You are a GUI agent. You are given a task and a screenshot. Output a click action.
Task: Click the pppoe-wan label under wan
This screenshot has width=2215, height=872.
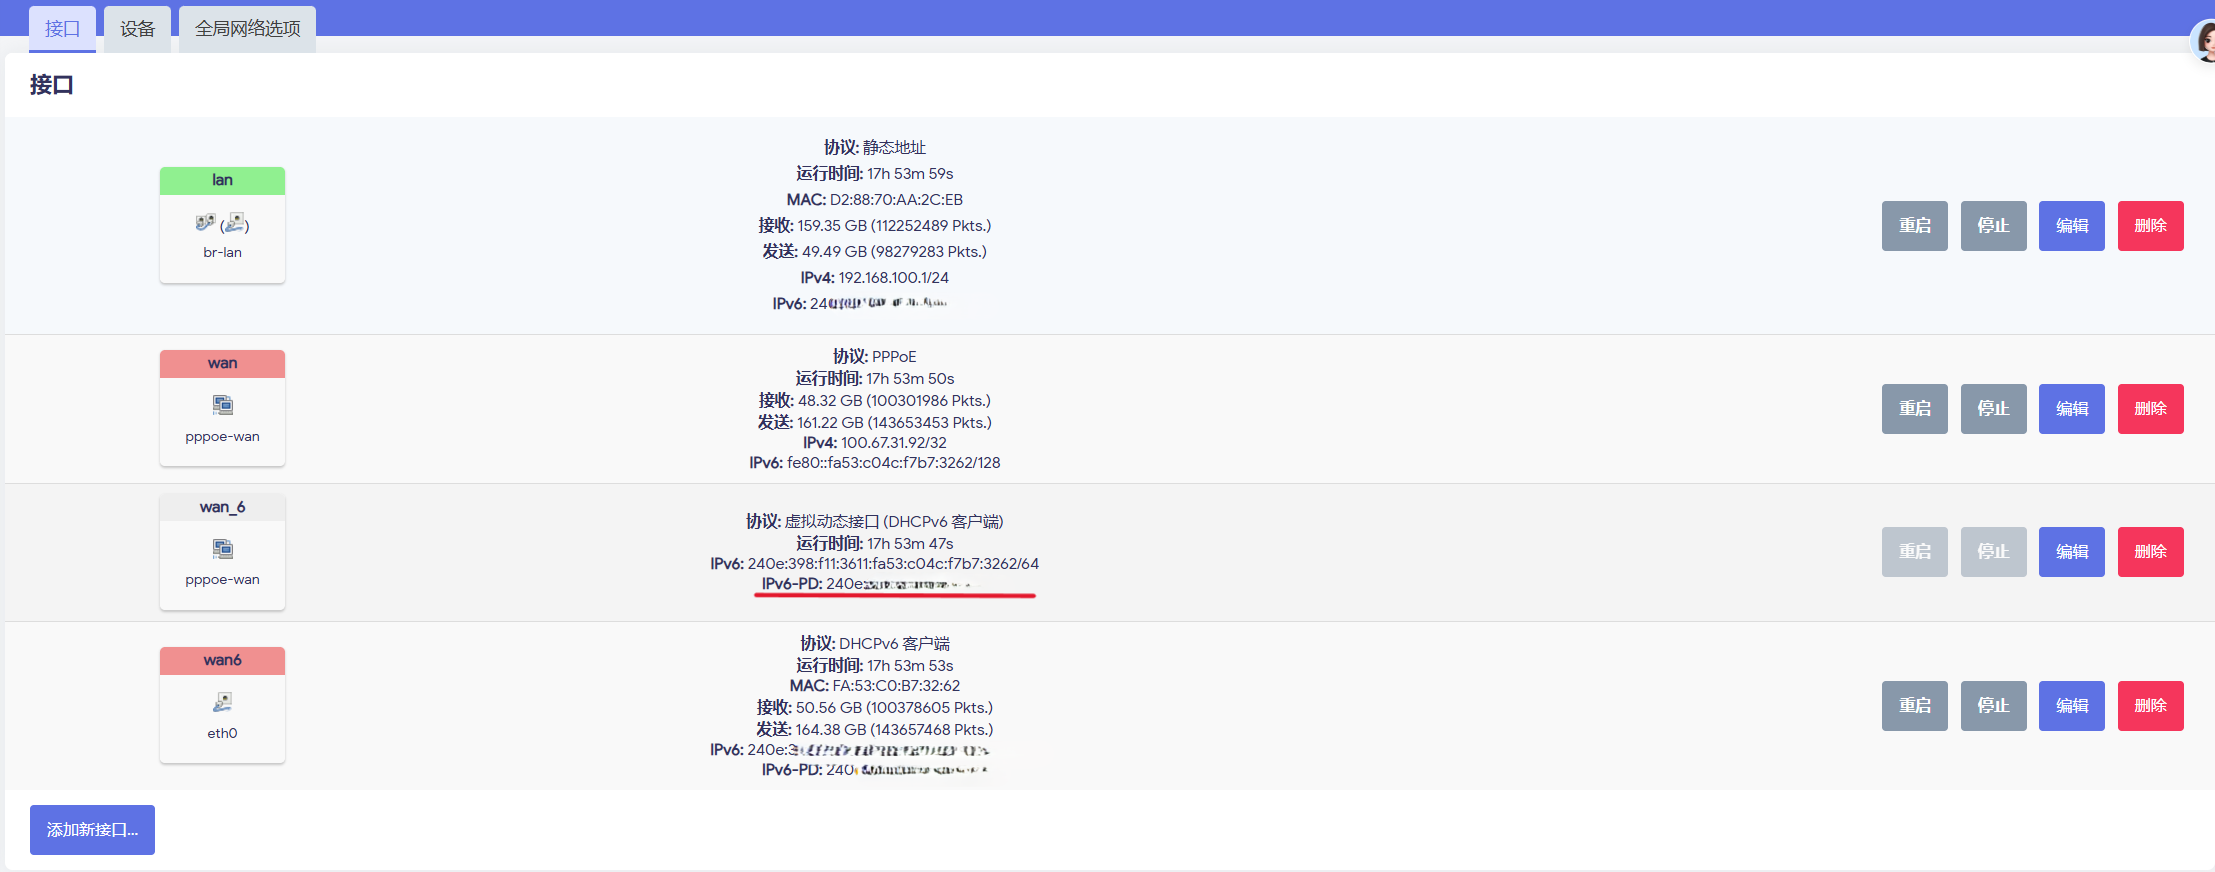point(222,437)
